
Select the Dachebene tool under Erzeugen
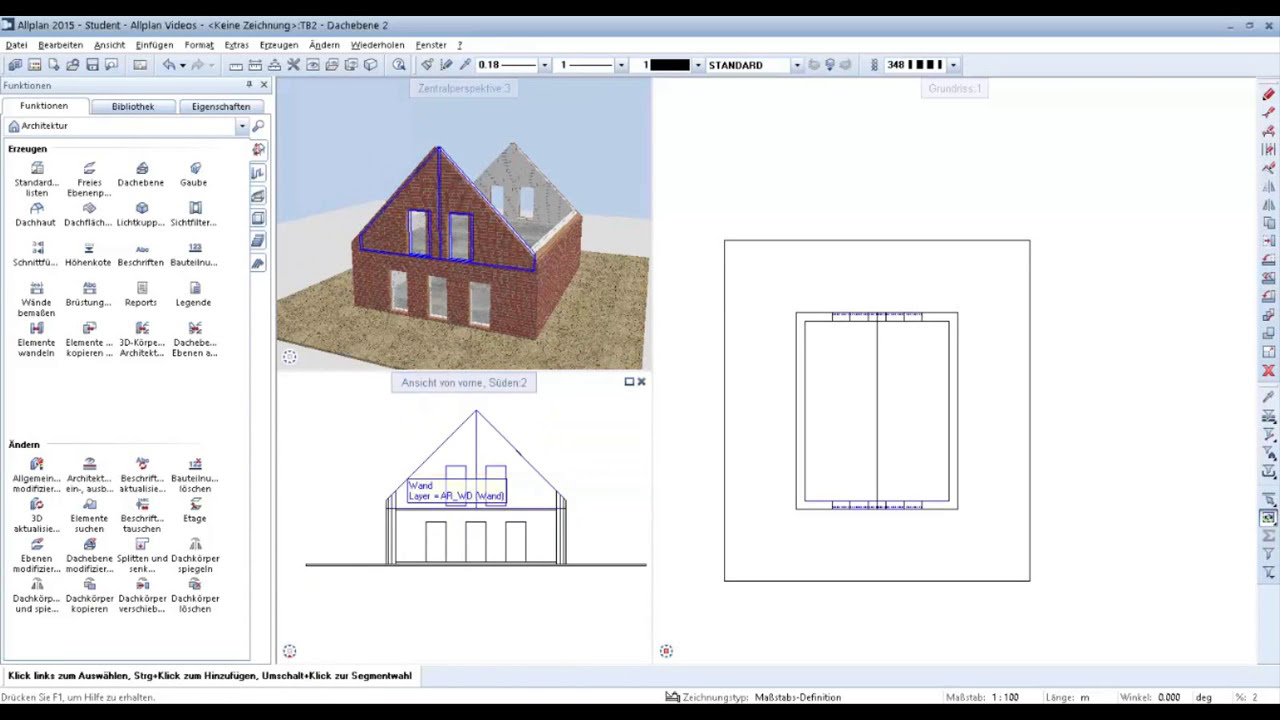(141, 175)
